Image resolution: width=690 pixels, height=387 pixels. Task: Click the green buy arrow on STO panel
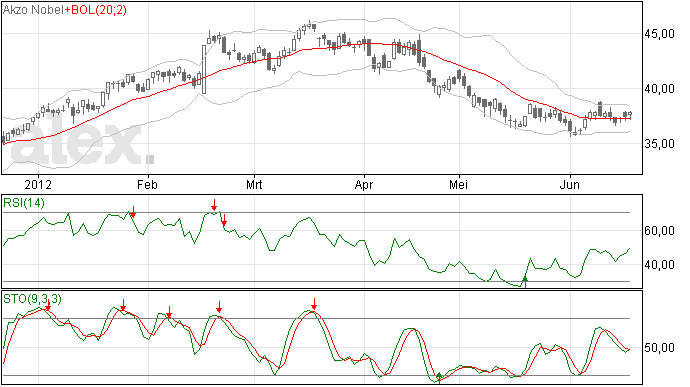[x=439, y=378]
